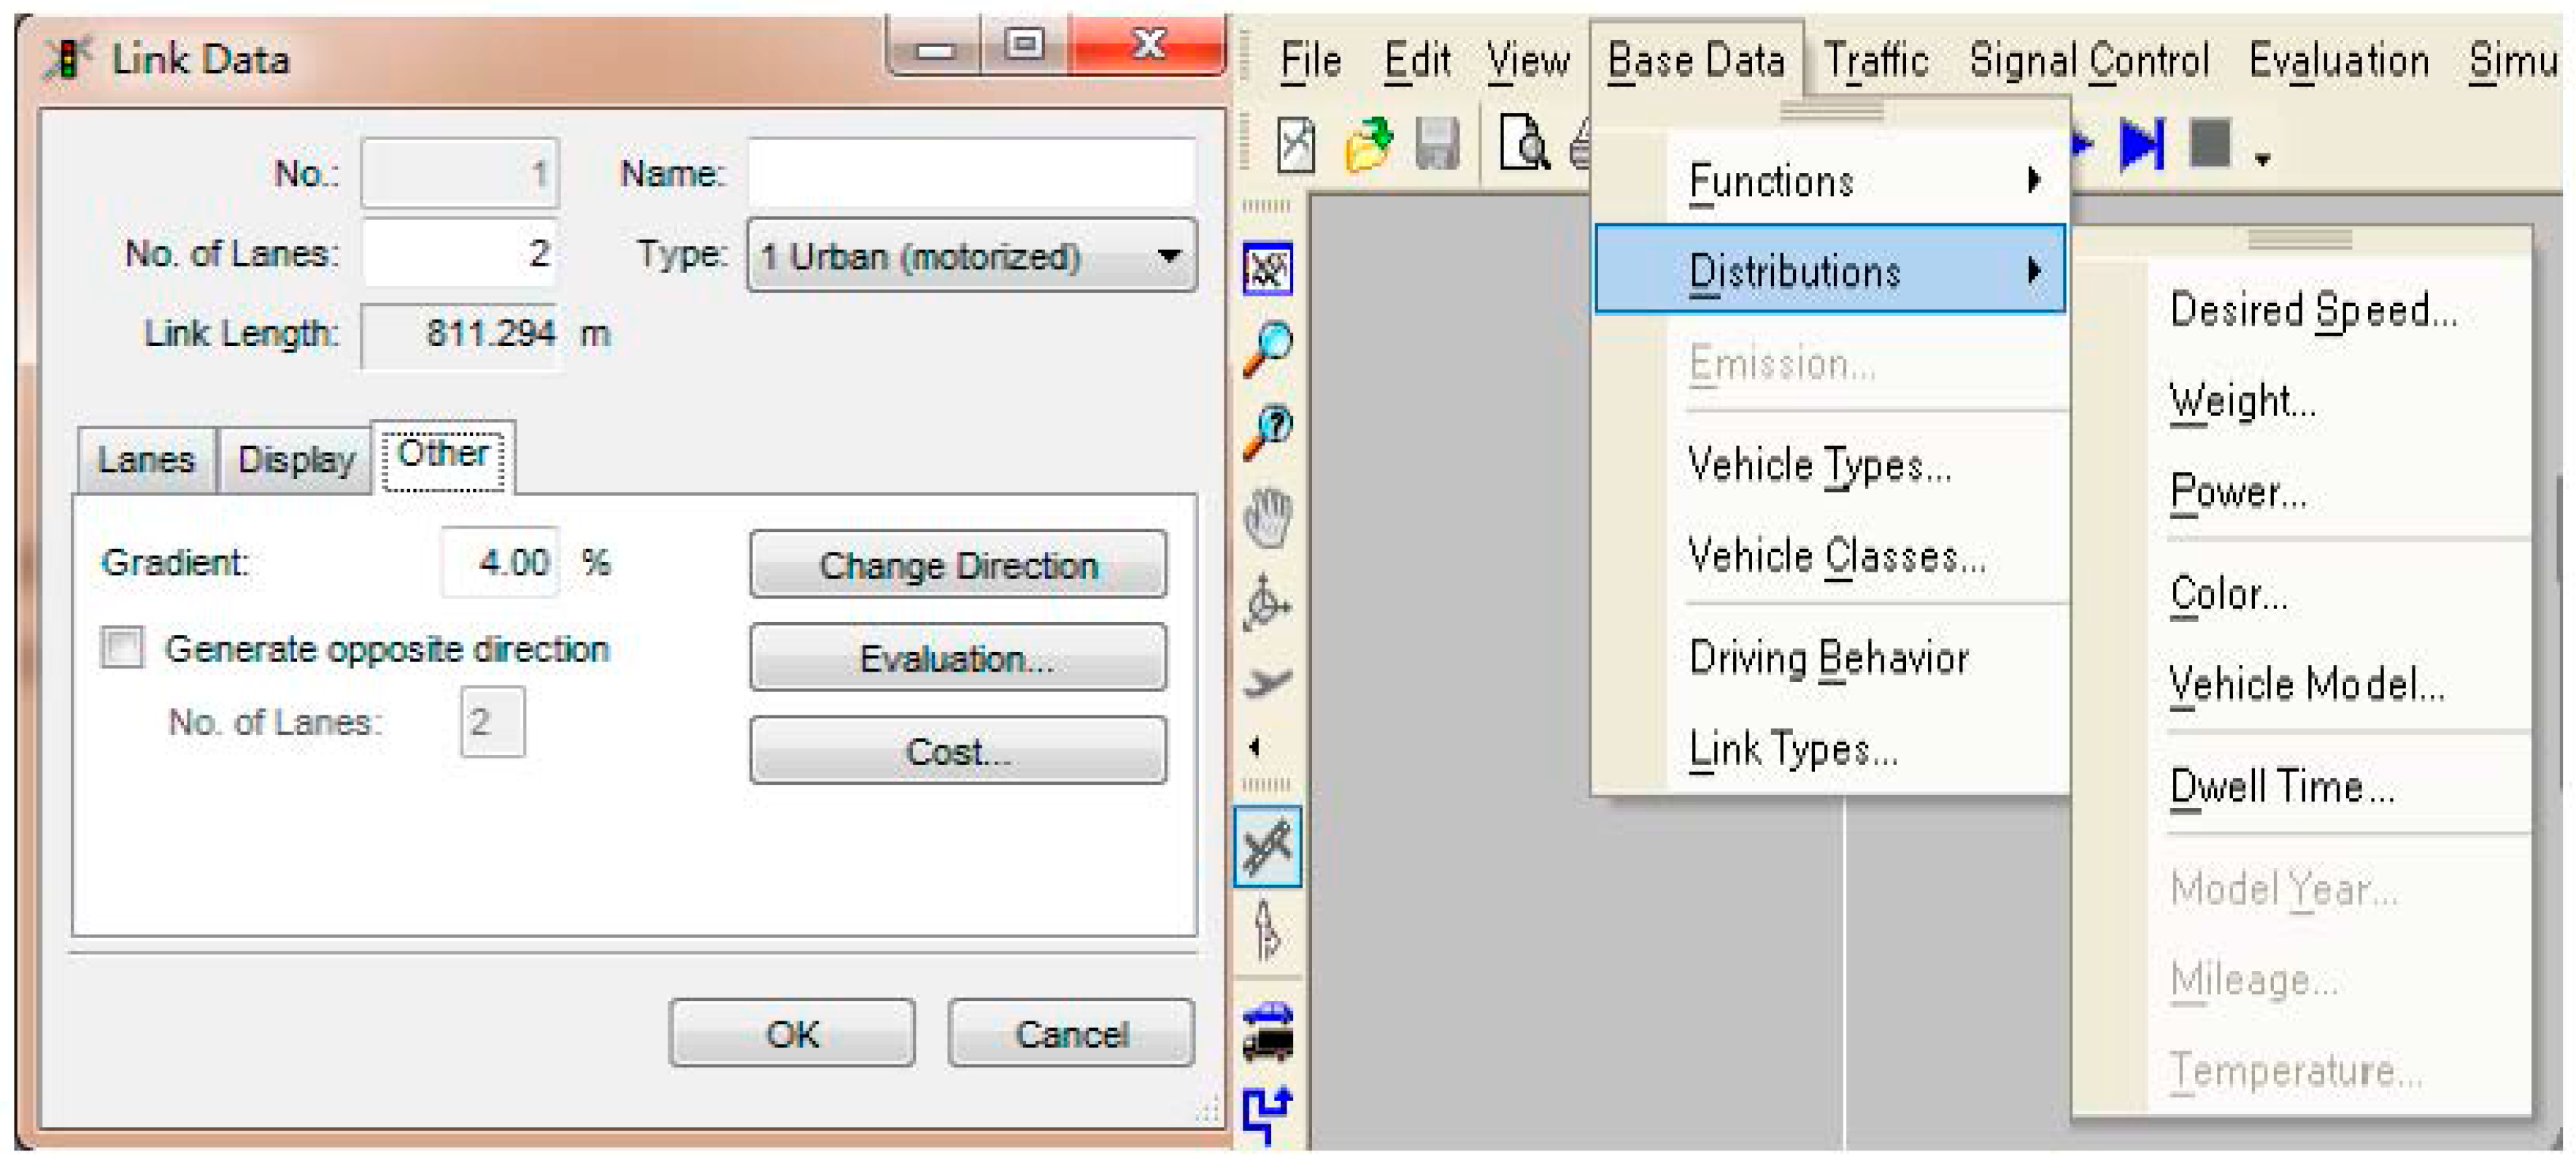
Task: Enable Generate opposite direction checkbox
Action: pos(123,648)
